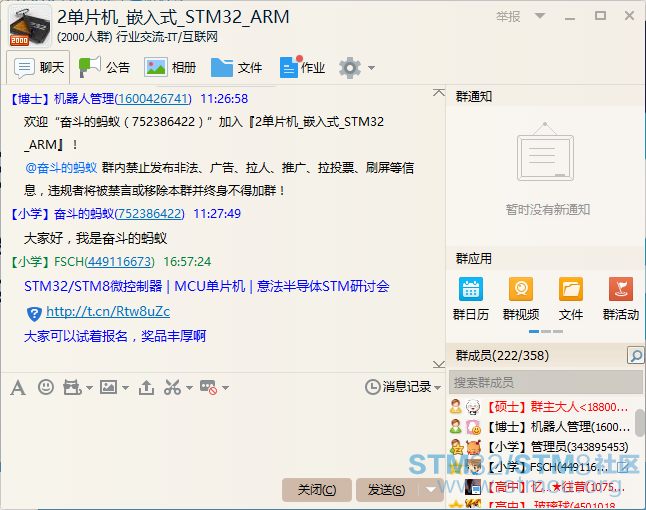Expand the dropdown arrow beside settings gear
This screenshot has height=510, width=646.
371,68
